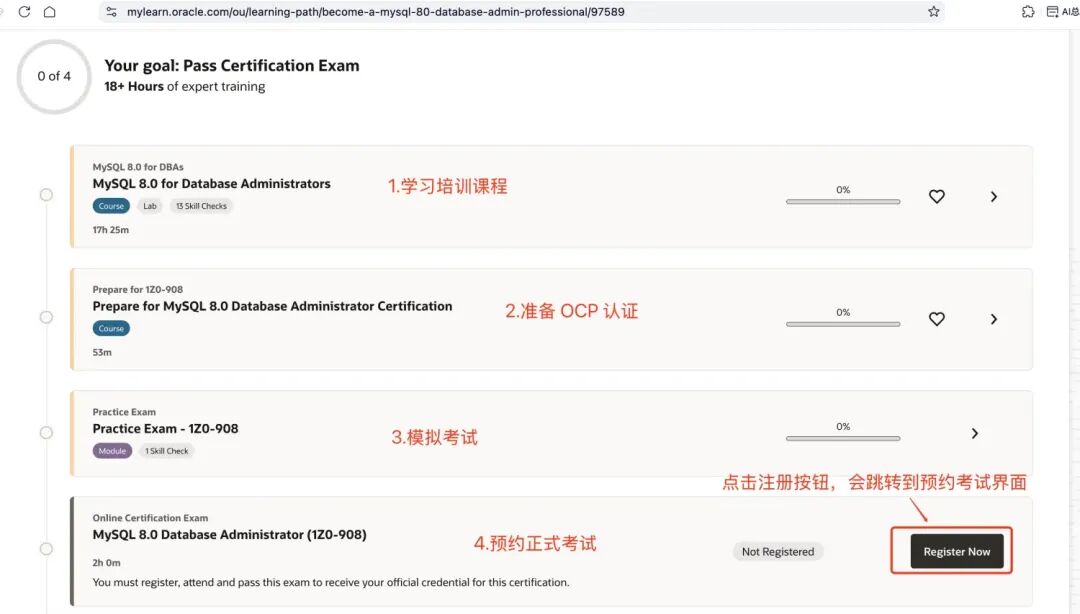Select the Online Certification Exam progress circle
This screenshot has height=614, width=1080.
point(45,548)
